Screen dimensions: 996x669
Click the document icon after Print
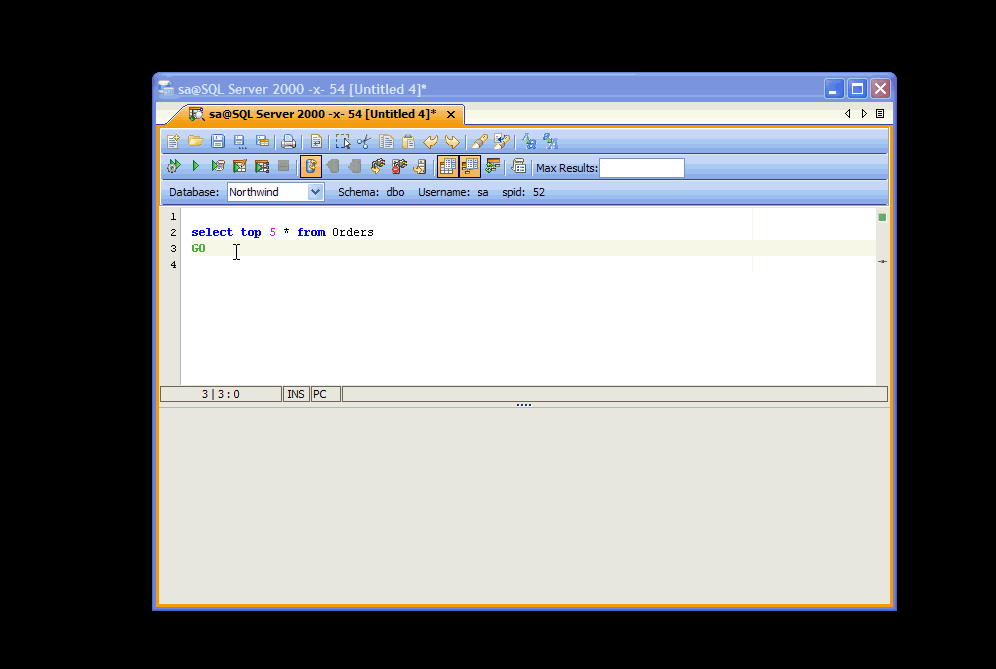316,141
